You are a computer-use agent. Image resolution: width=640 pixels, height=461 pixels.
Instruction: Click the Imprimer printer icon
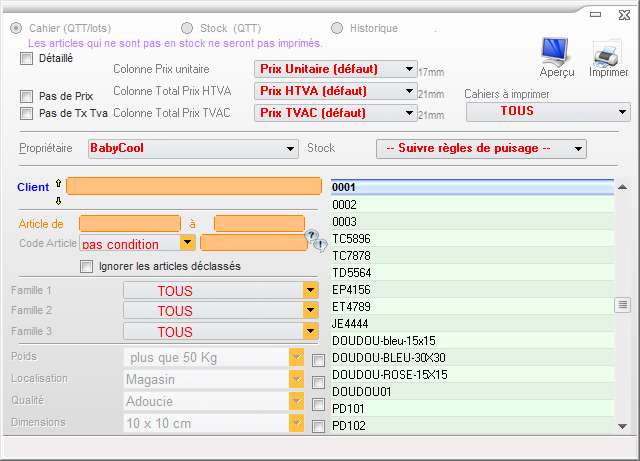point(608,52)
